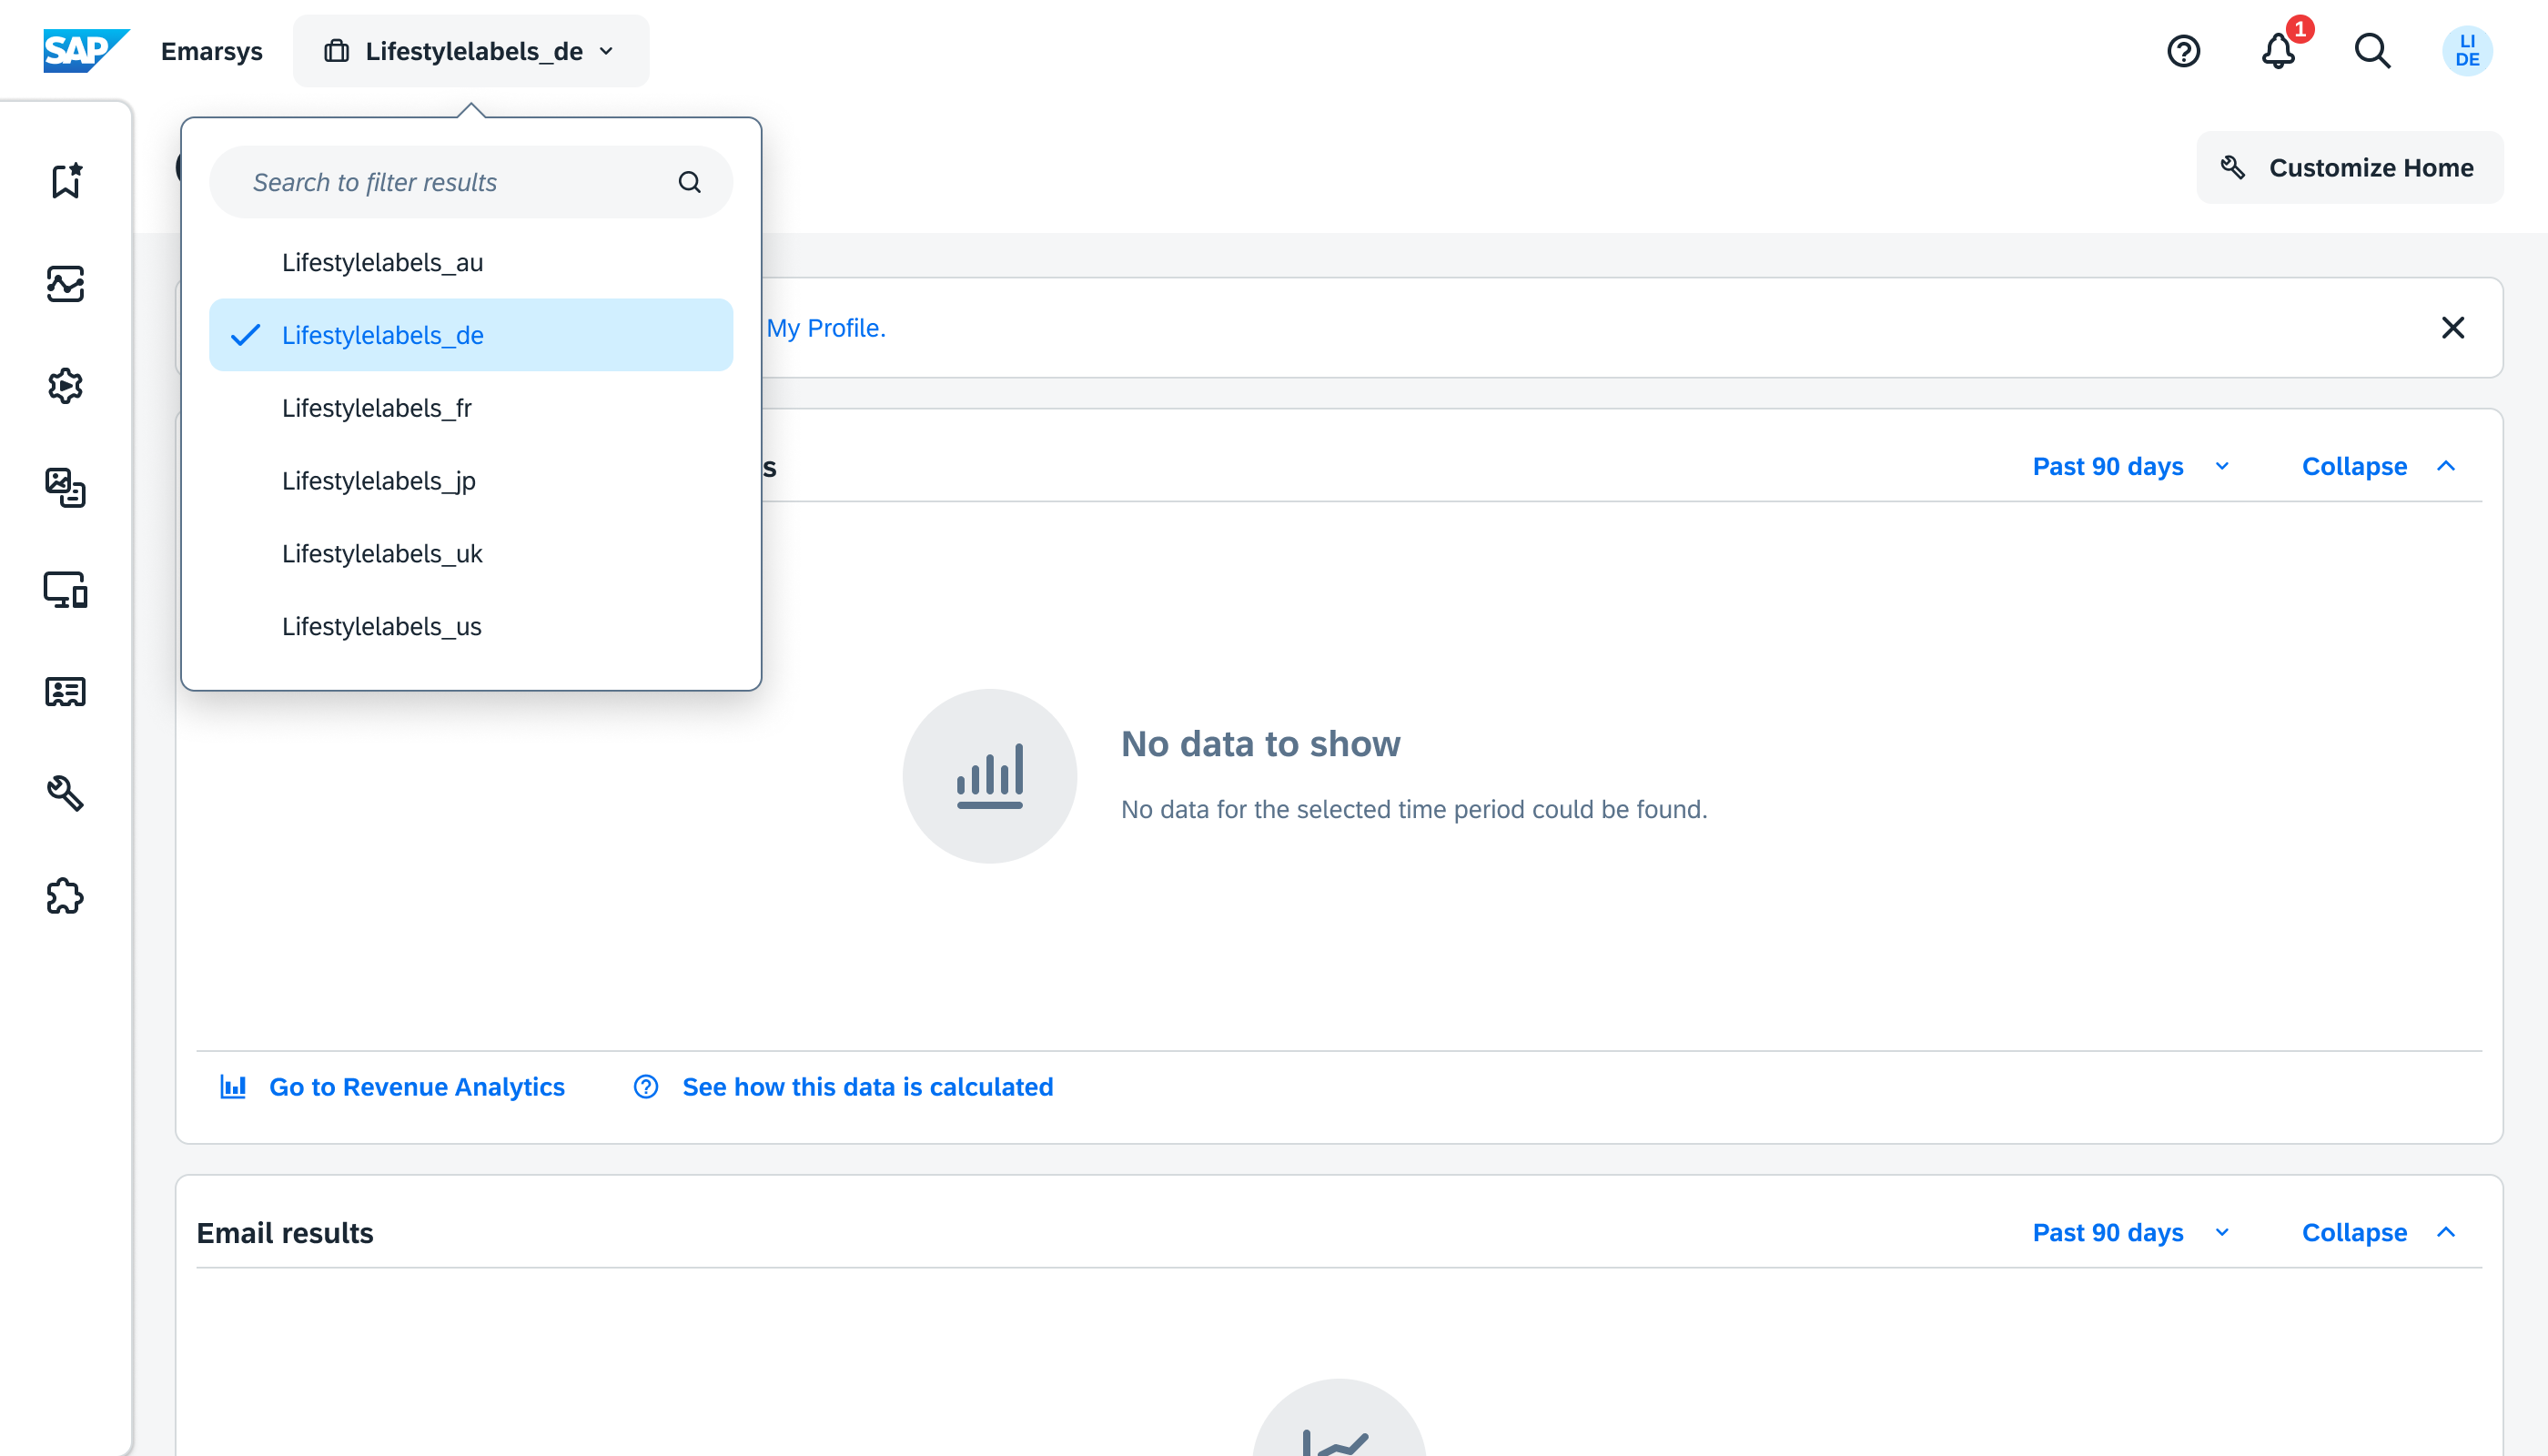Click the No data to show heading
Screen dimensions: 2548x1456
1260,744
